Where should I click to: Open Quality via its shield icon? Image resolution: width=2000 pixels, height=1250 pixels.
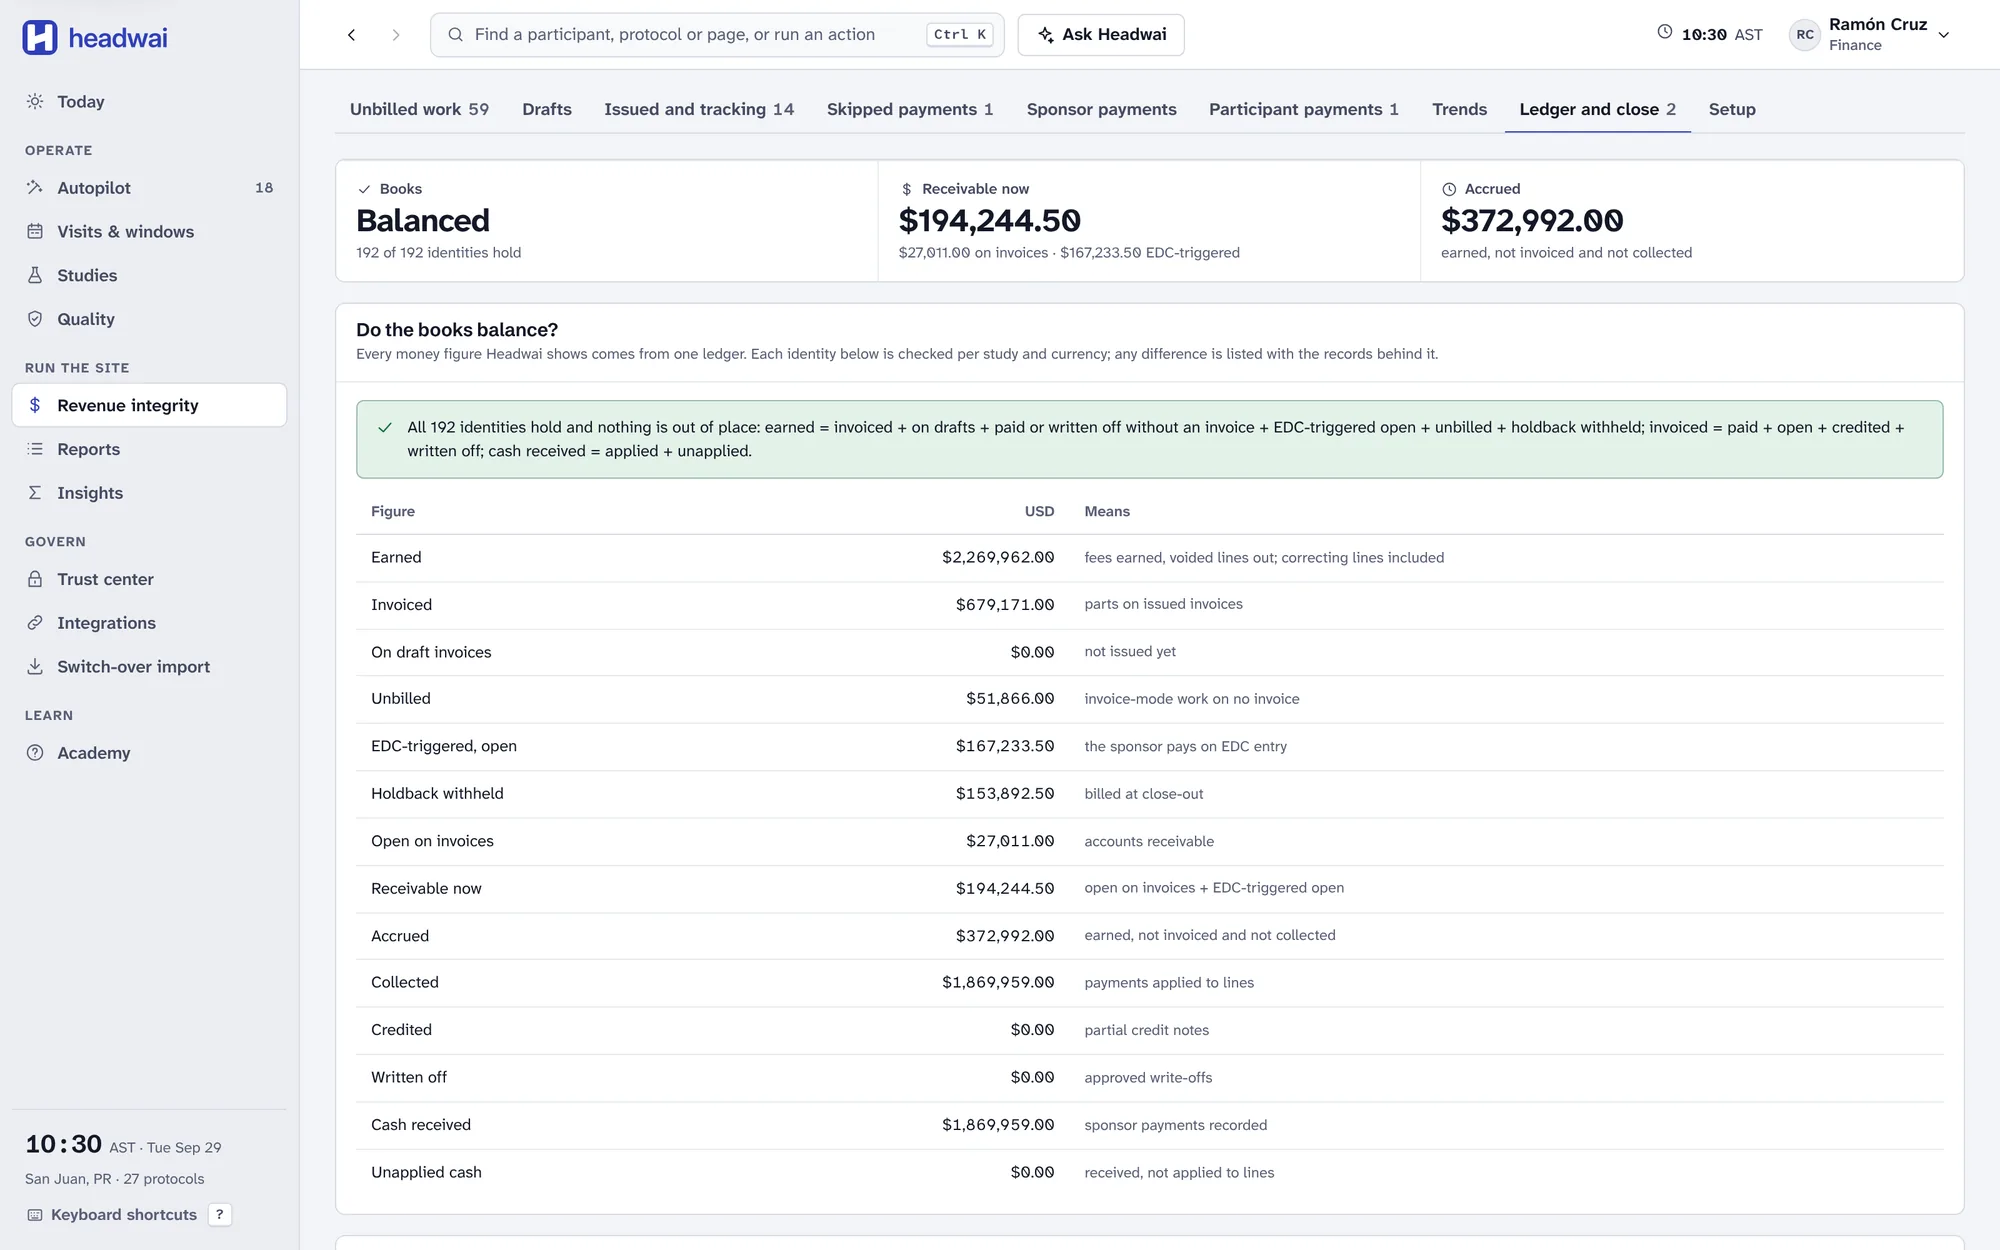[35, 319]
